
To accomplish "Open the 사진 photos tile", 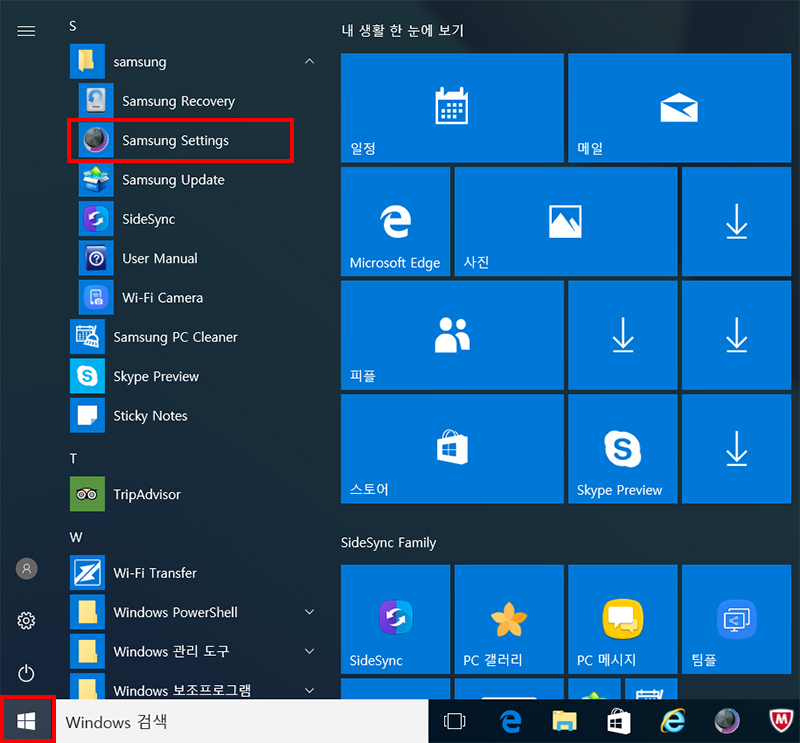I will (566, 221).
